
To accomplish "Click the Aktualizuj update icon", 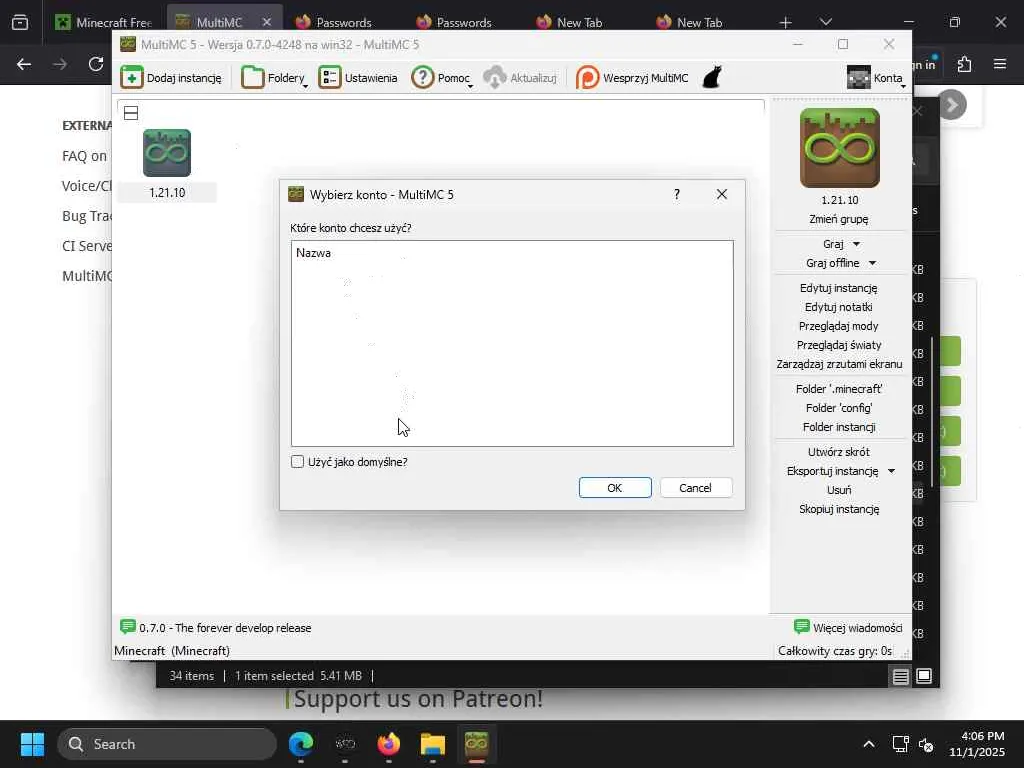I will tap(494, 78).
